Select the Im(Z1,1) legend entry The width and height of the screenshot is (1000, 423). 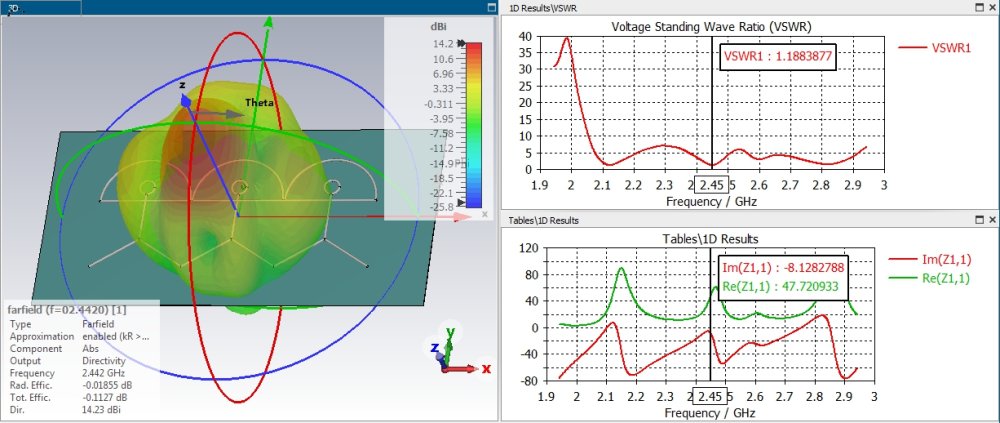coord(929,258)
